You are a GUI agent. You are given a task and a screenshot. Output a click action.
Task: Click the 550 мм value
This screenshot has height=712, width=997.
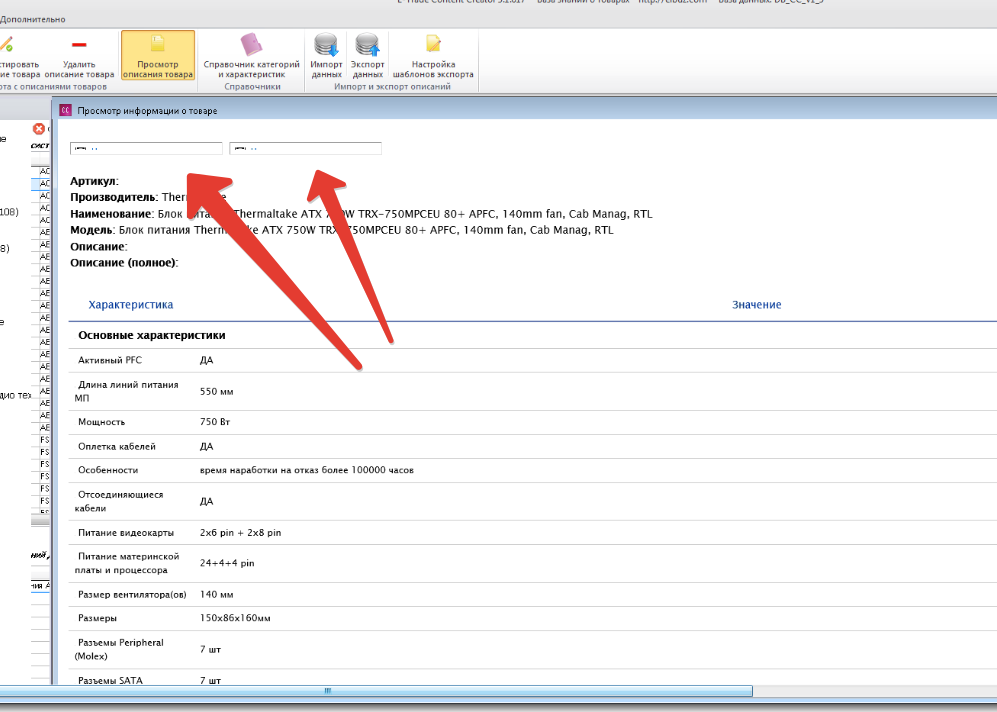[216, 392]
